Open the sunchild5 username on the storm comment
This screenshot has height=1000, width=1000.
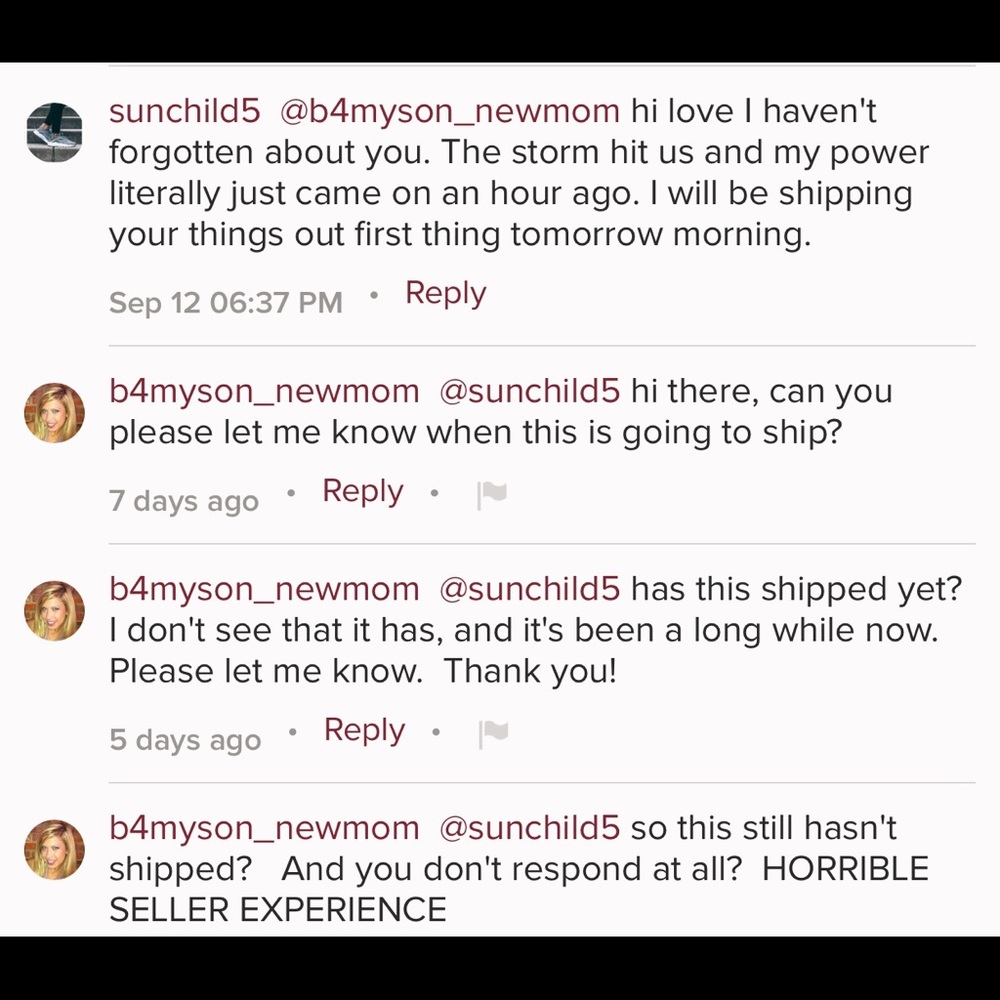tap(185, 112)
